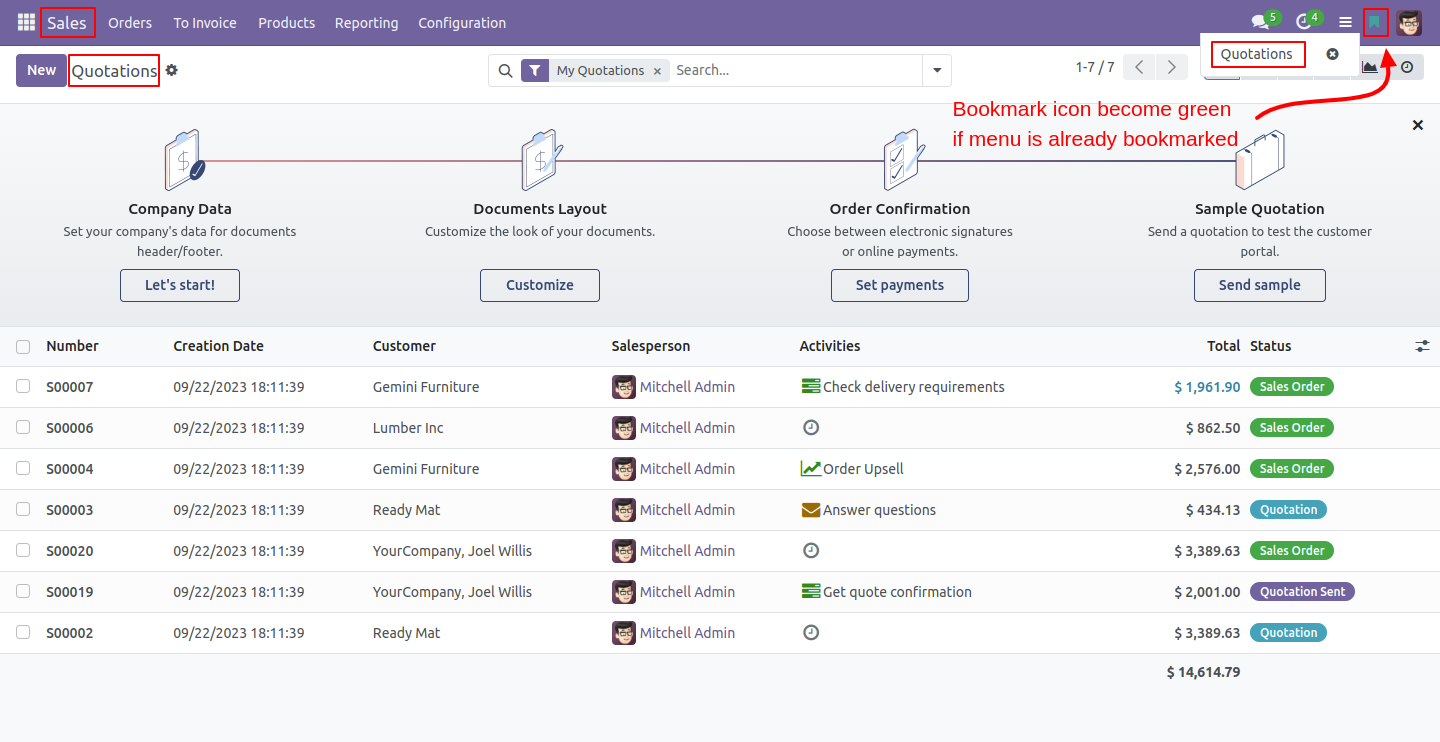
Task: Click Ready Mat in S00003 row
Action: [406, 510]
